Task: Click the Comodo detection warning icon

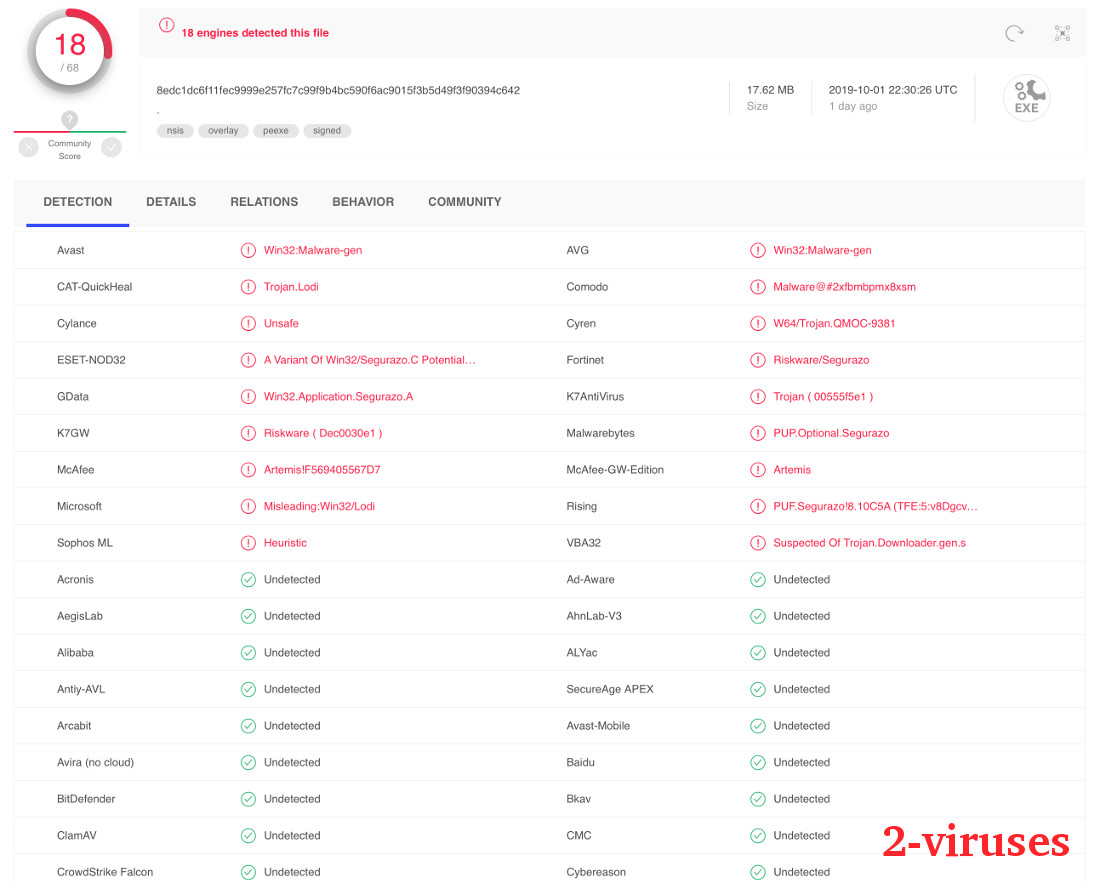Action: click(758, 287)
